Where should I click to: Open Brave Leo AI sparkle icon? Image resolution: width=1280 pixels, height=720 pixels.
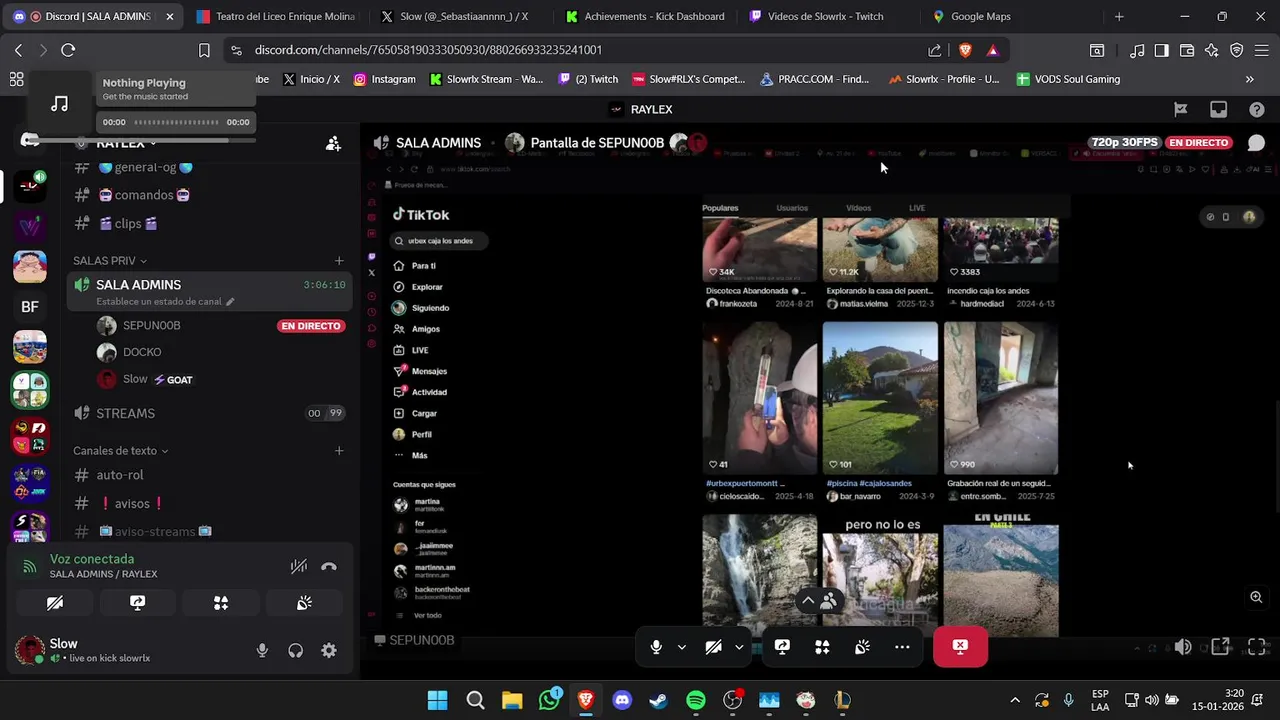point(1212,50)
